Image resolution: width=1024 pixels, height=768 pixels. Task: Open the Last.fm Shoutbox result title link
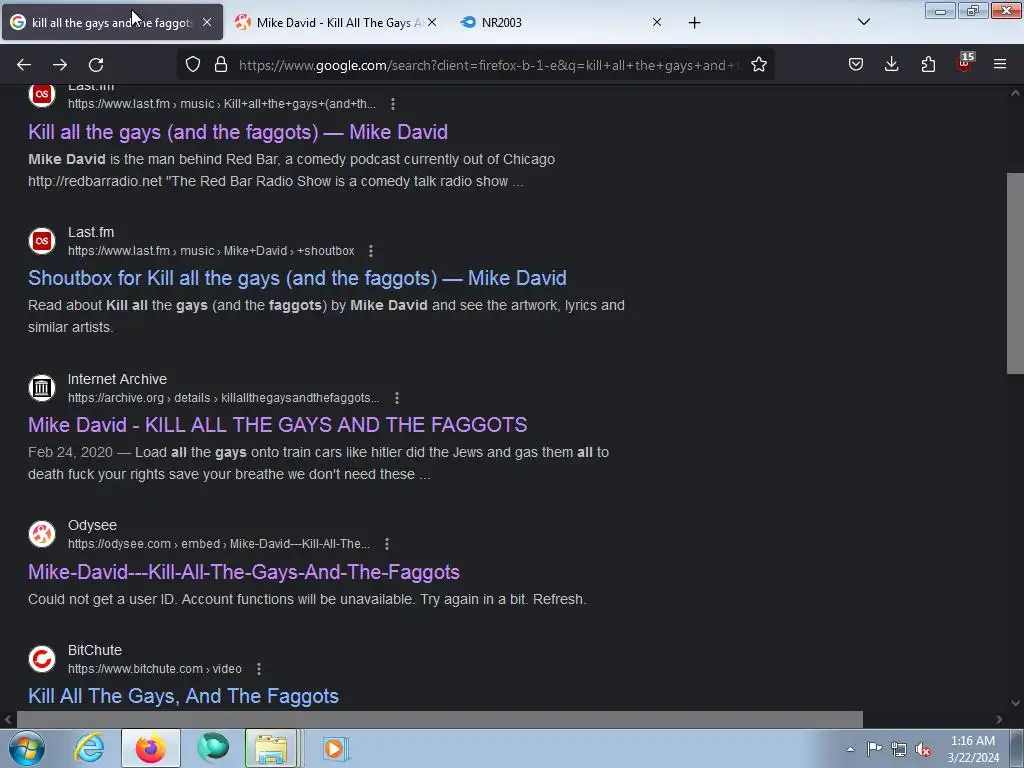pos(297,278)
